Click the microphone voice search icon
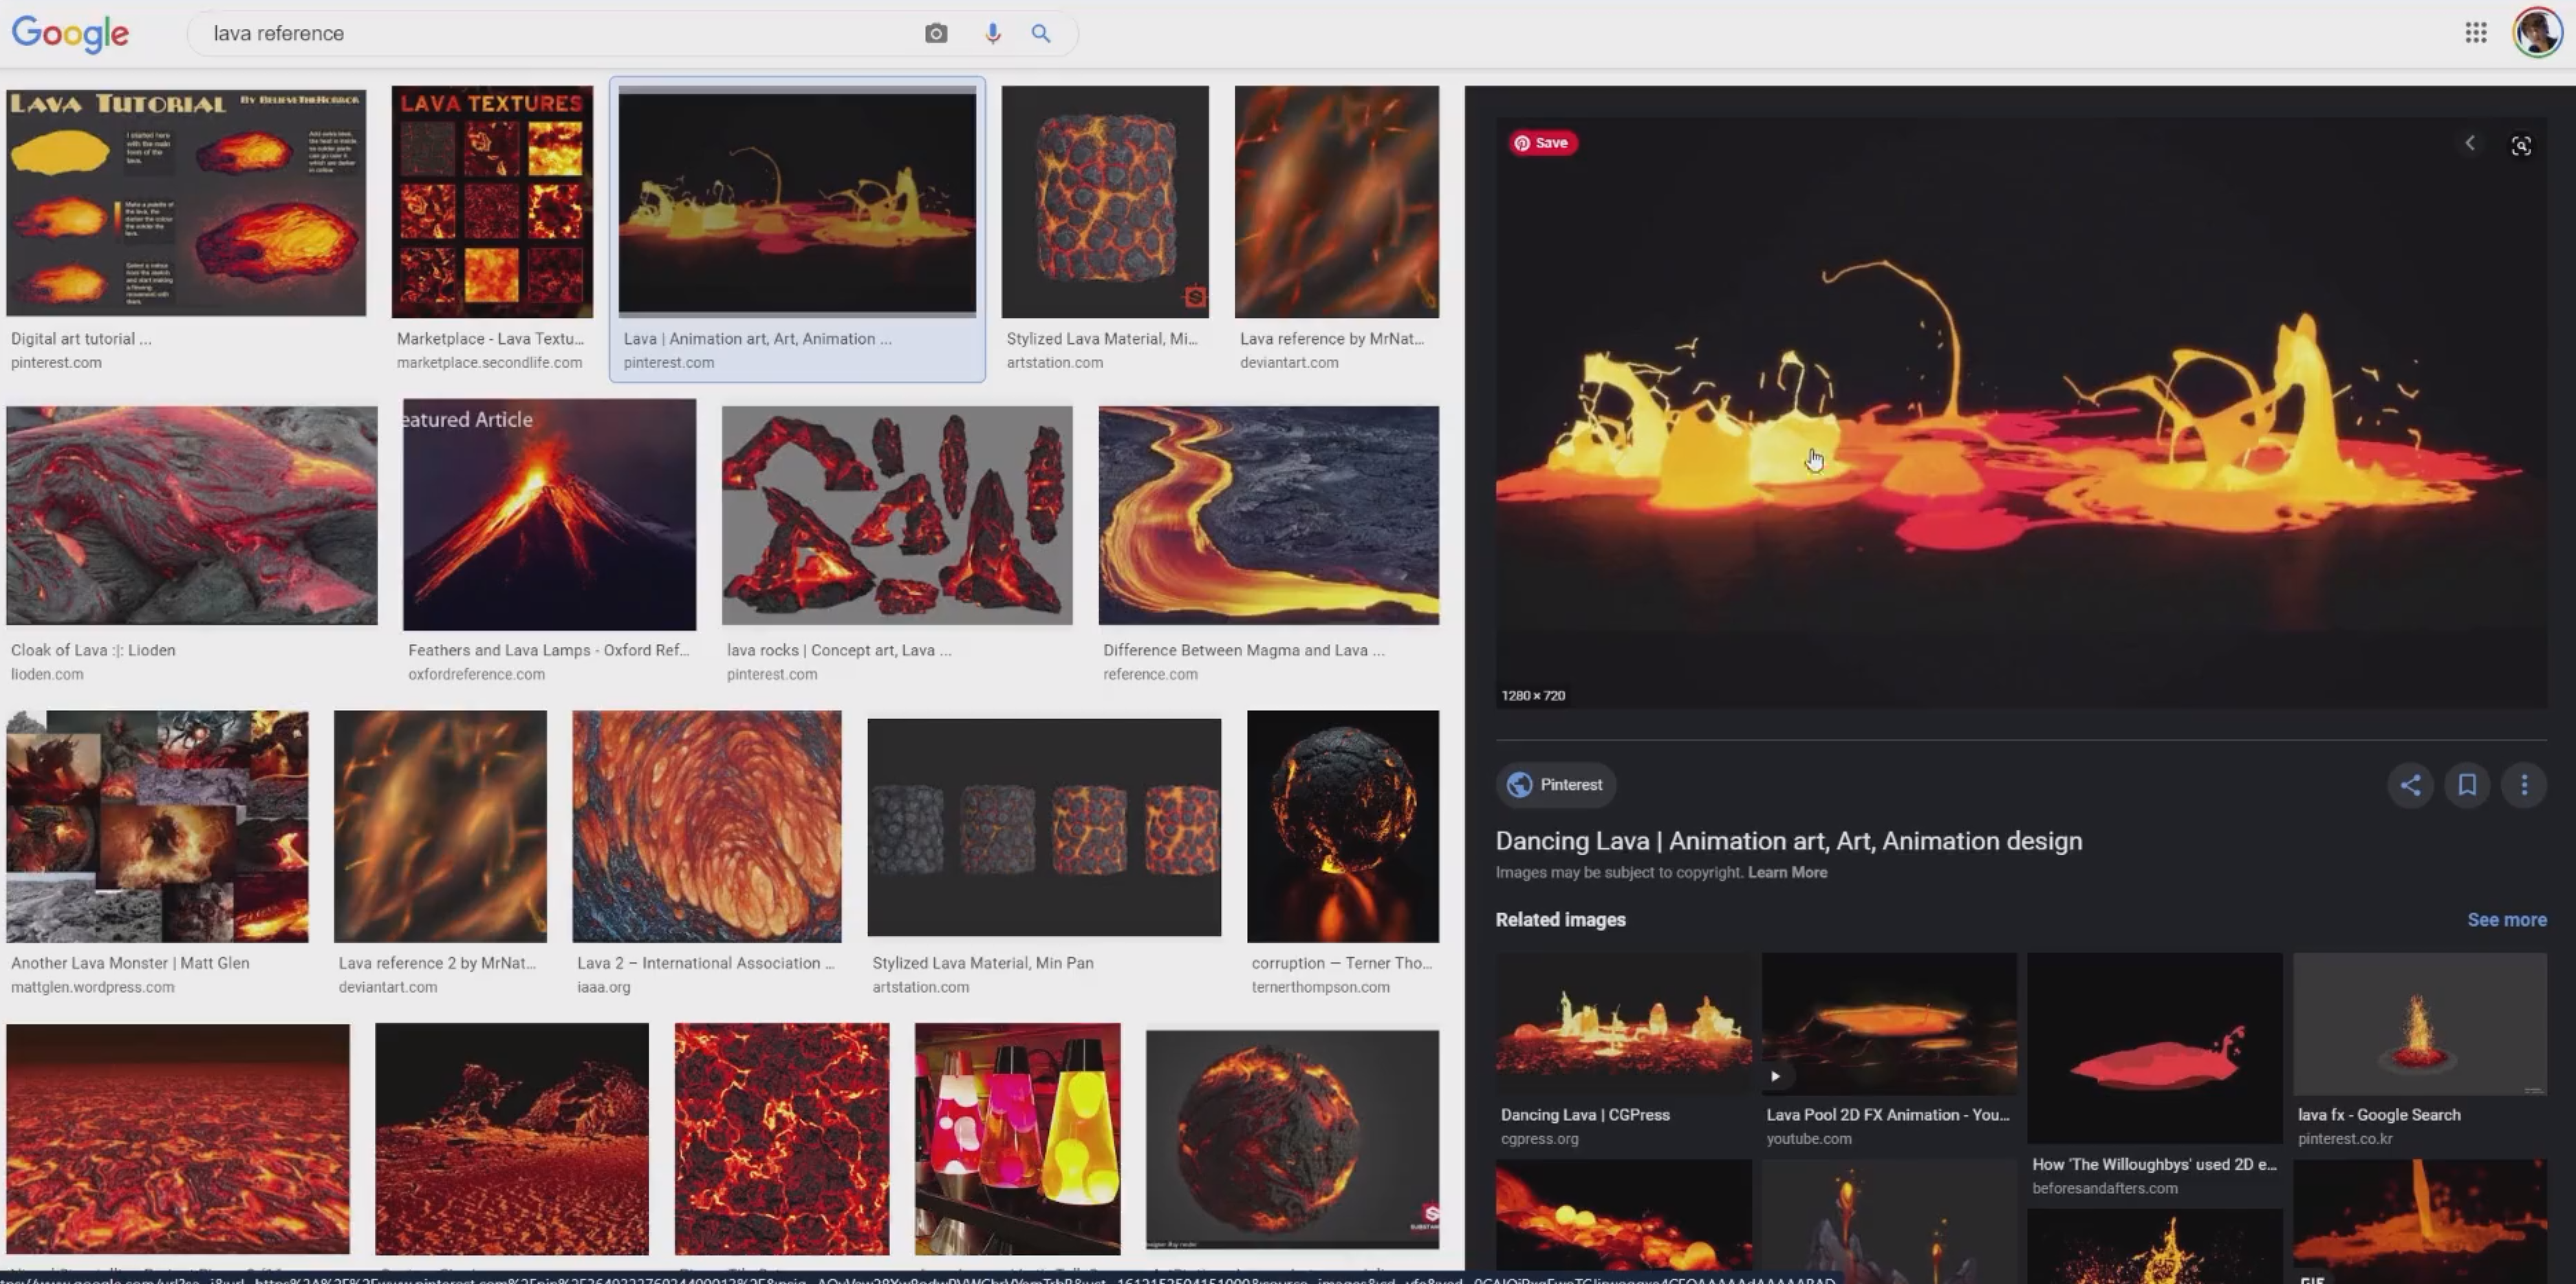The image size is (2576, 1284). pos(992,33)
